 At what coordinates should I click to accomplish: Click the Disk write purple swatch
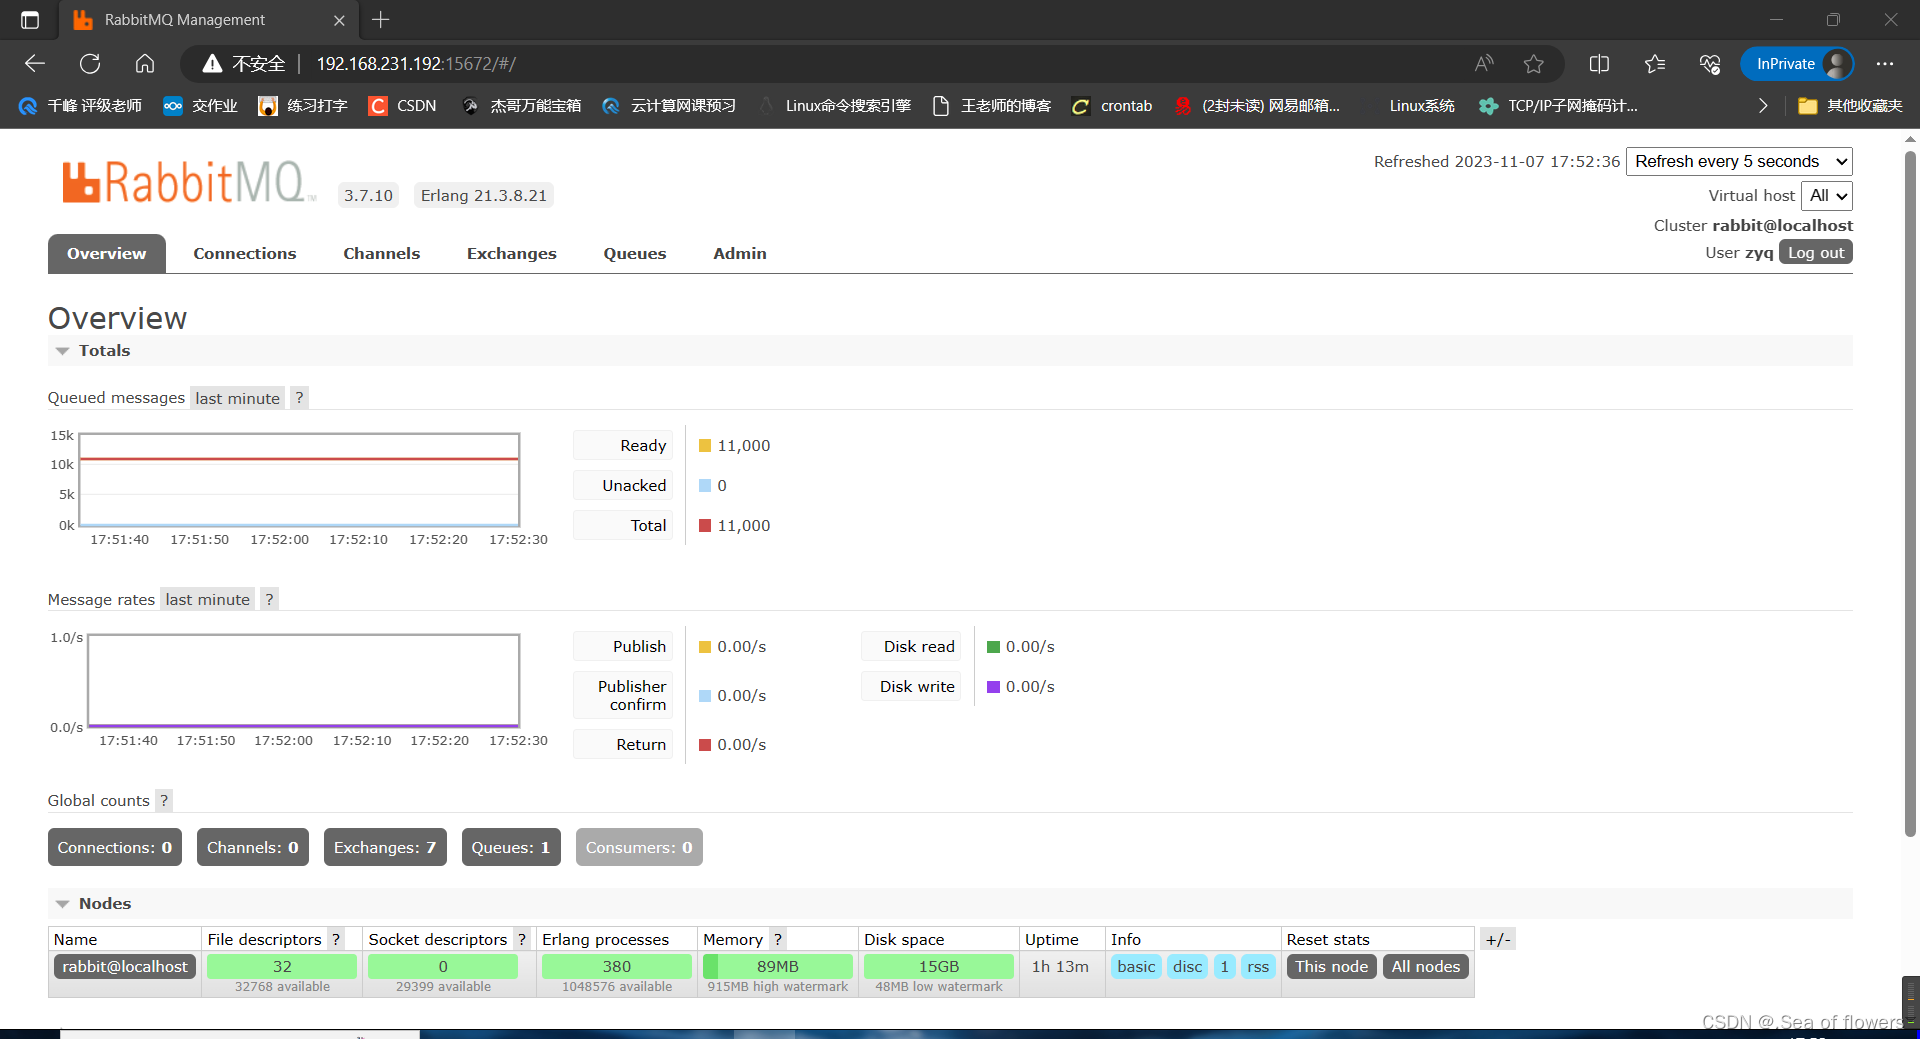(994, 687)
